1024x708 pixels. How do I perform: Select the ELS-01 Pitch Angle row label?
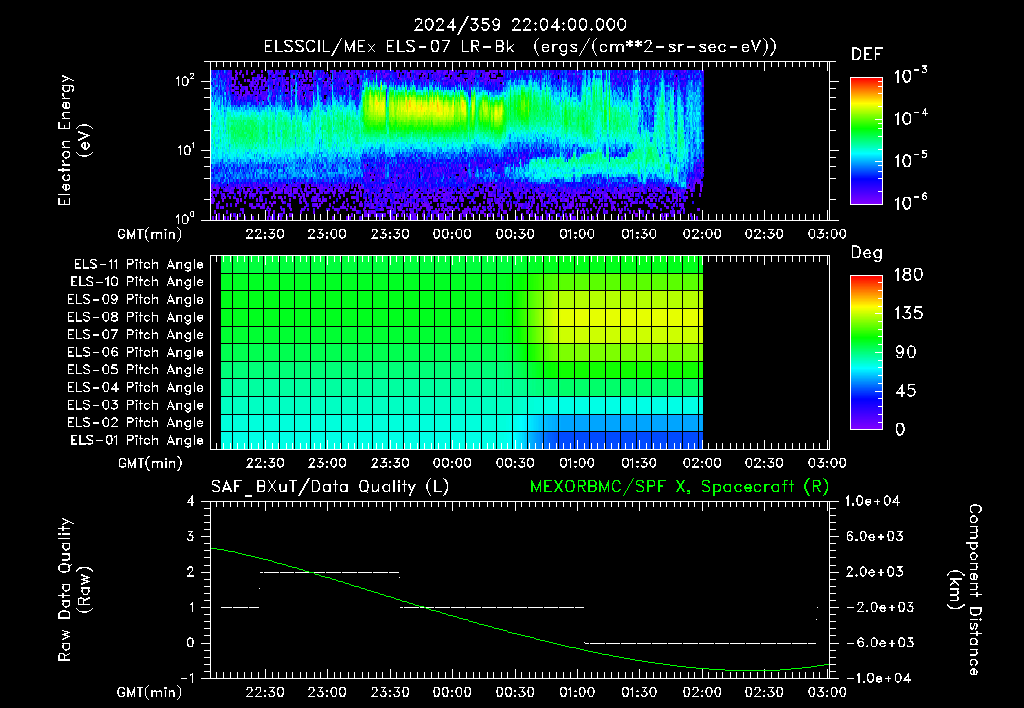137,440
